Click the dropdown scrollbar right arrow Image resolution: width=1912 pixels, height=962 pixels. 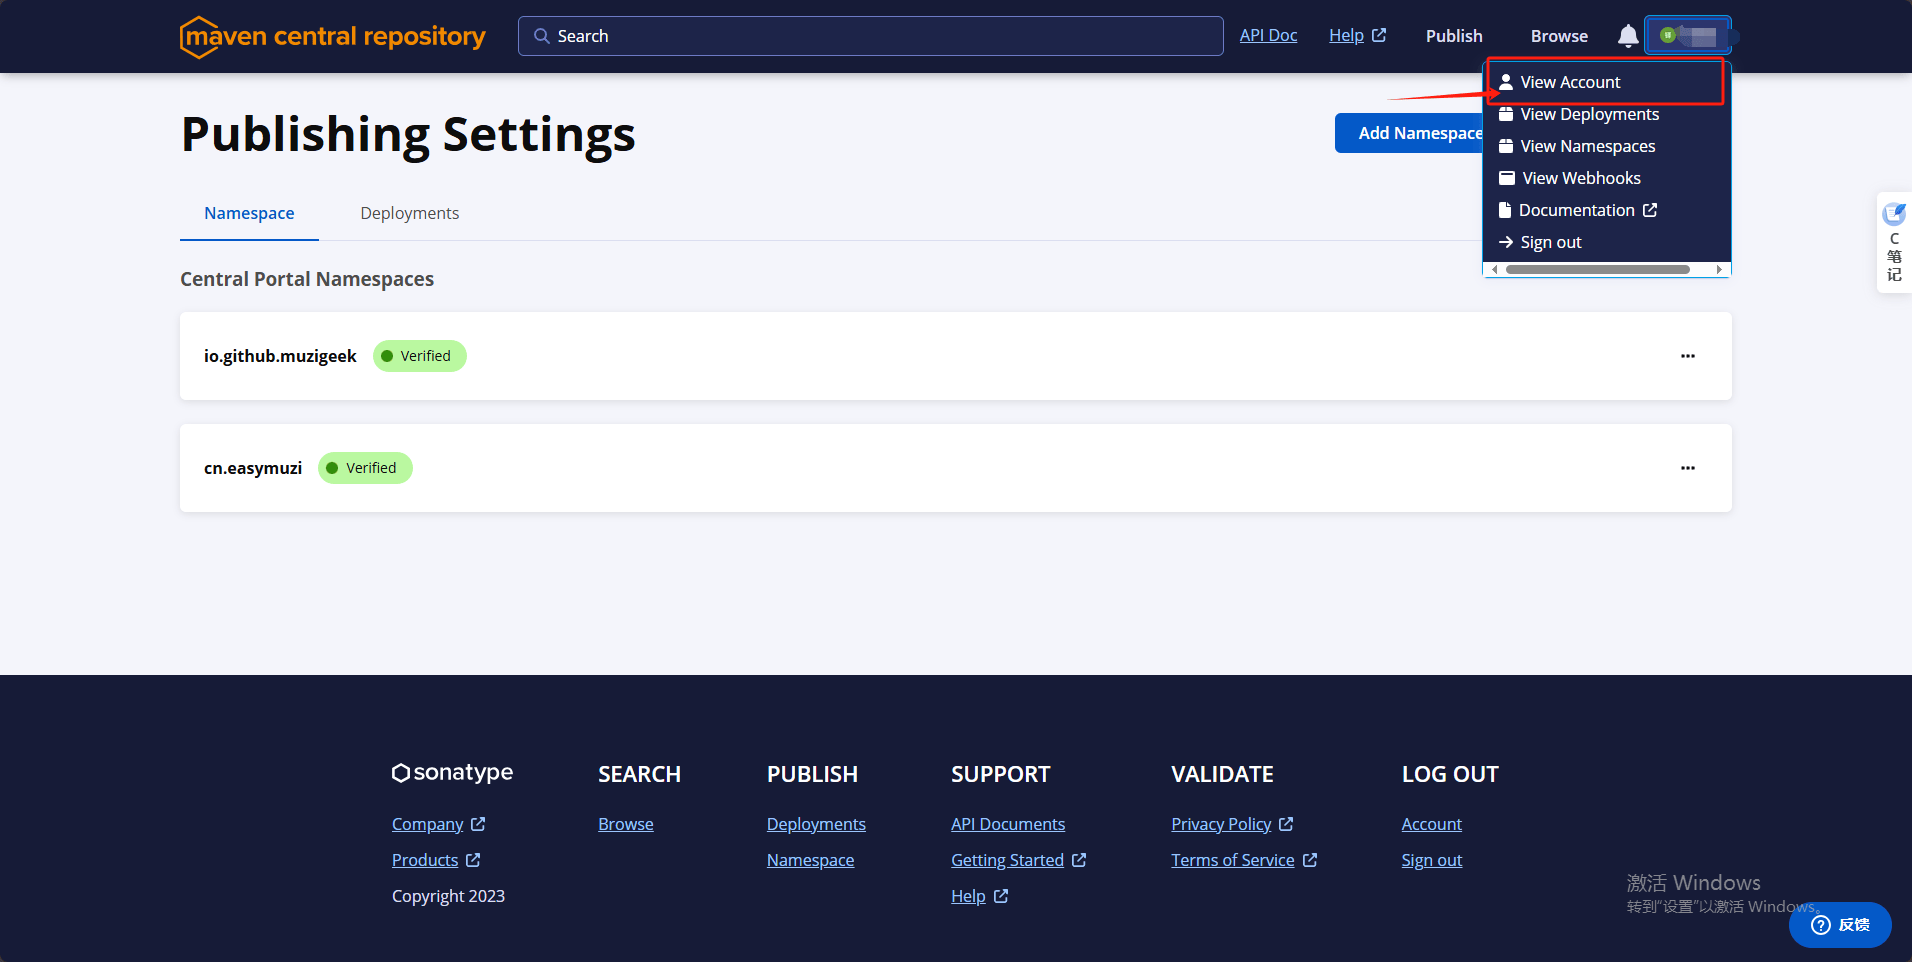pyautogui.click(x=1719, y=270)
